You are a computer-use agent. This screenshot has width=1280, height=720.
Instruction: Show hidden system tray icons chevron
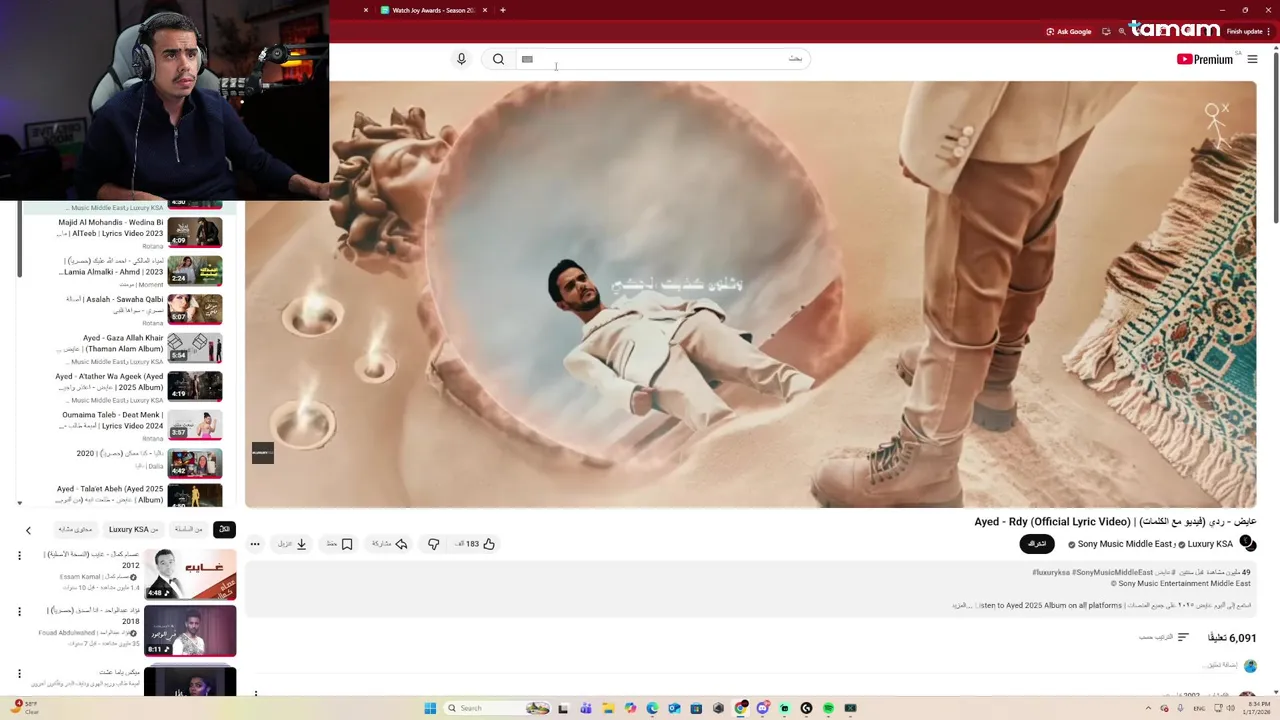(1147, 708)
